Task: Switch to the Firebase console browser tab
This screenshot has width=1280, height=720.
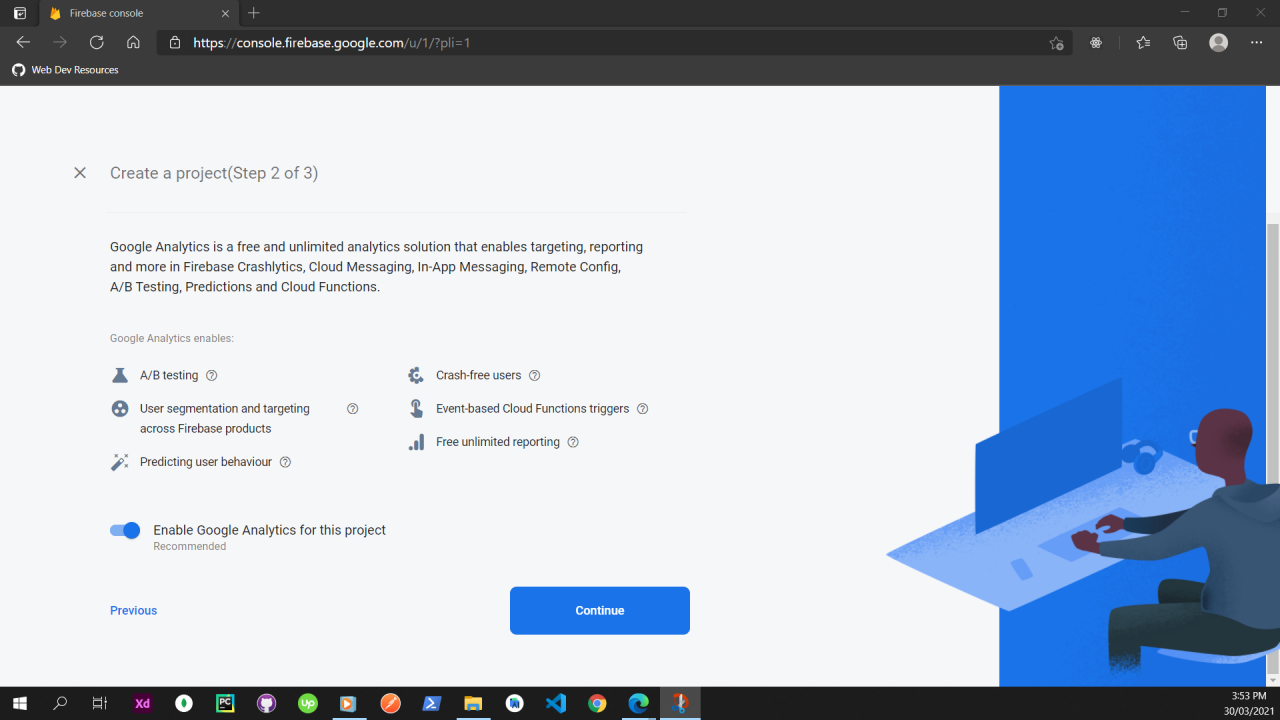Action: [x=130, y=14]
